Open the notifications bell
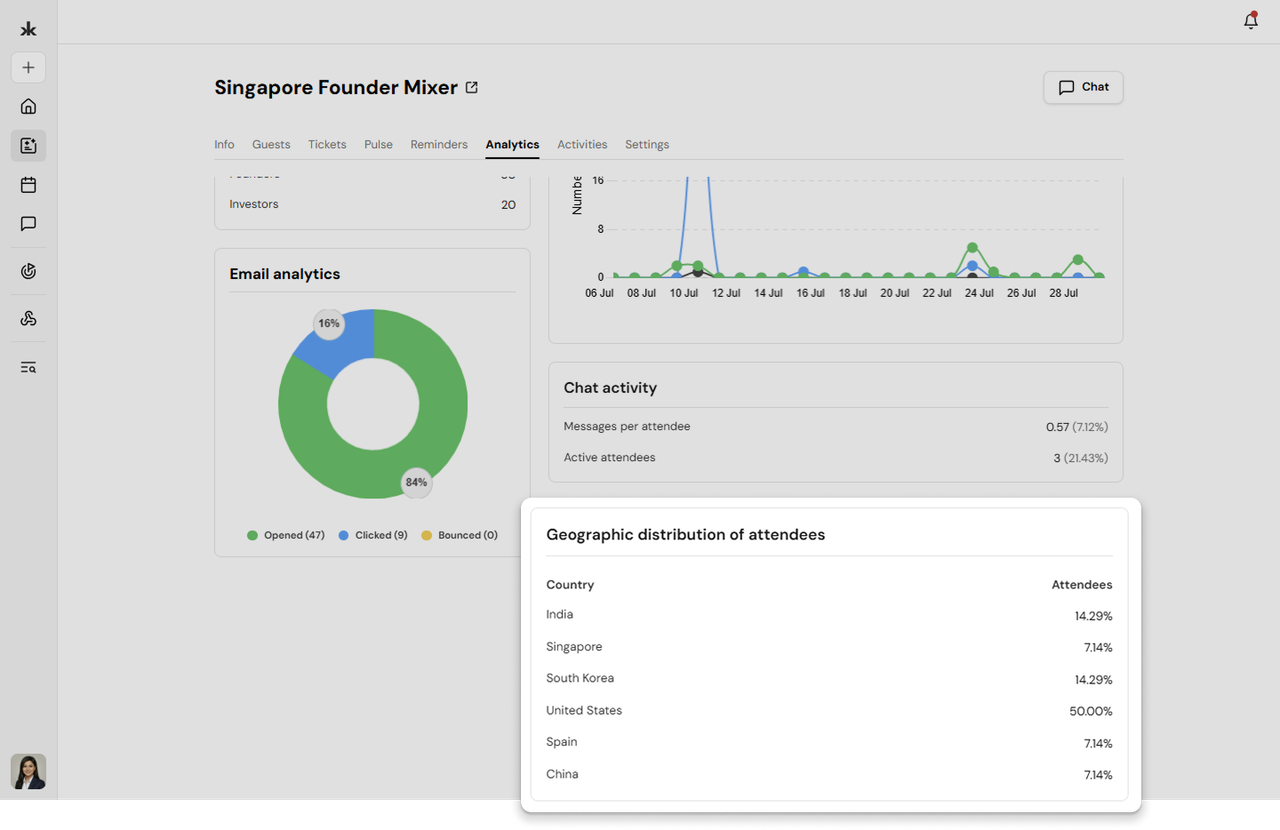 (1251, 21)
